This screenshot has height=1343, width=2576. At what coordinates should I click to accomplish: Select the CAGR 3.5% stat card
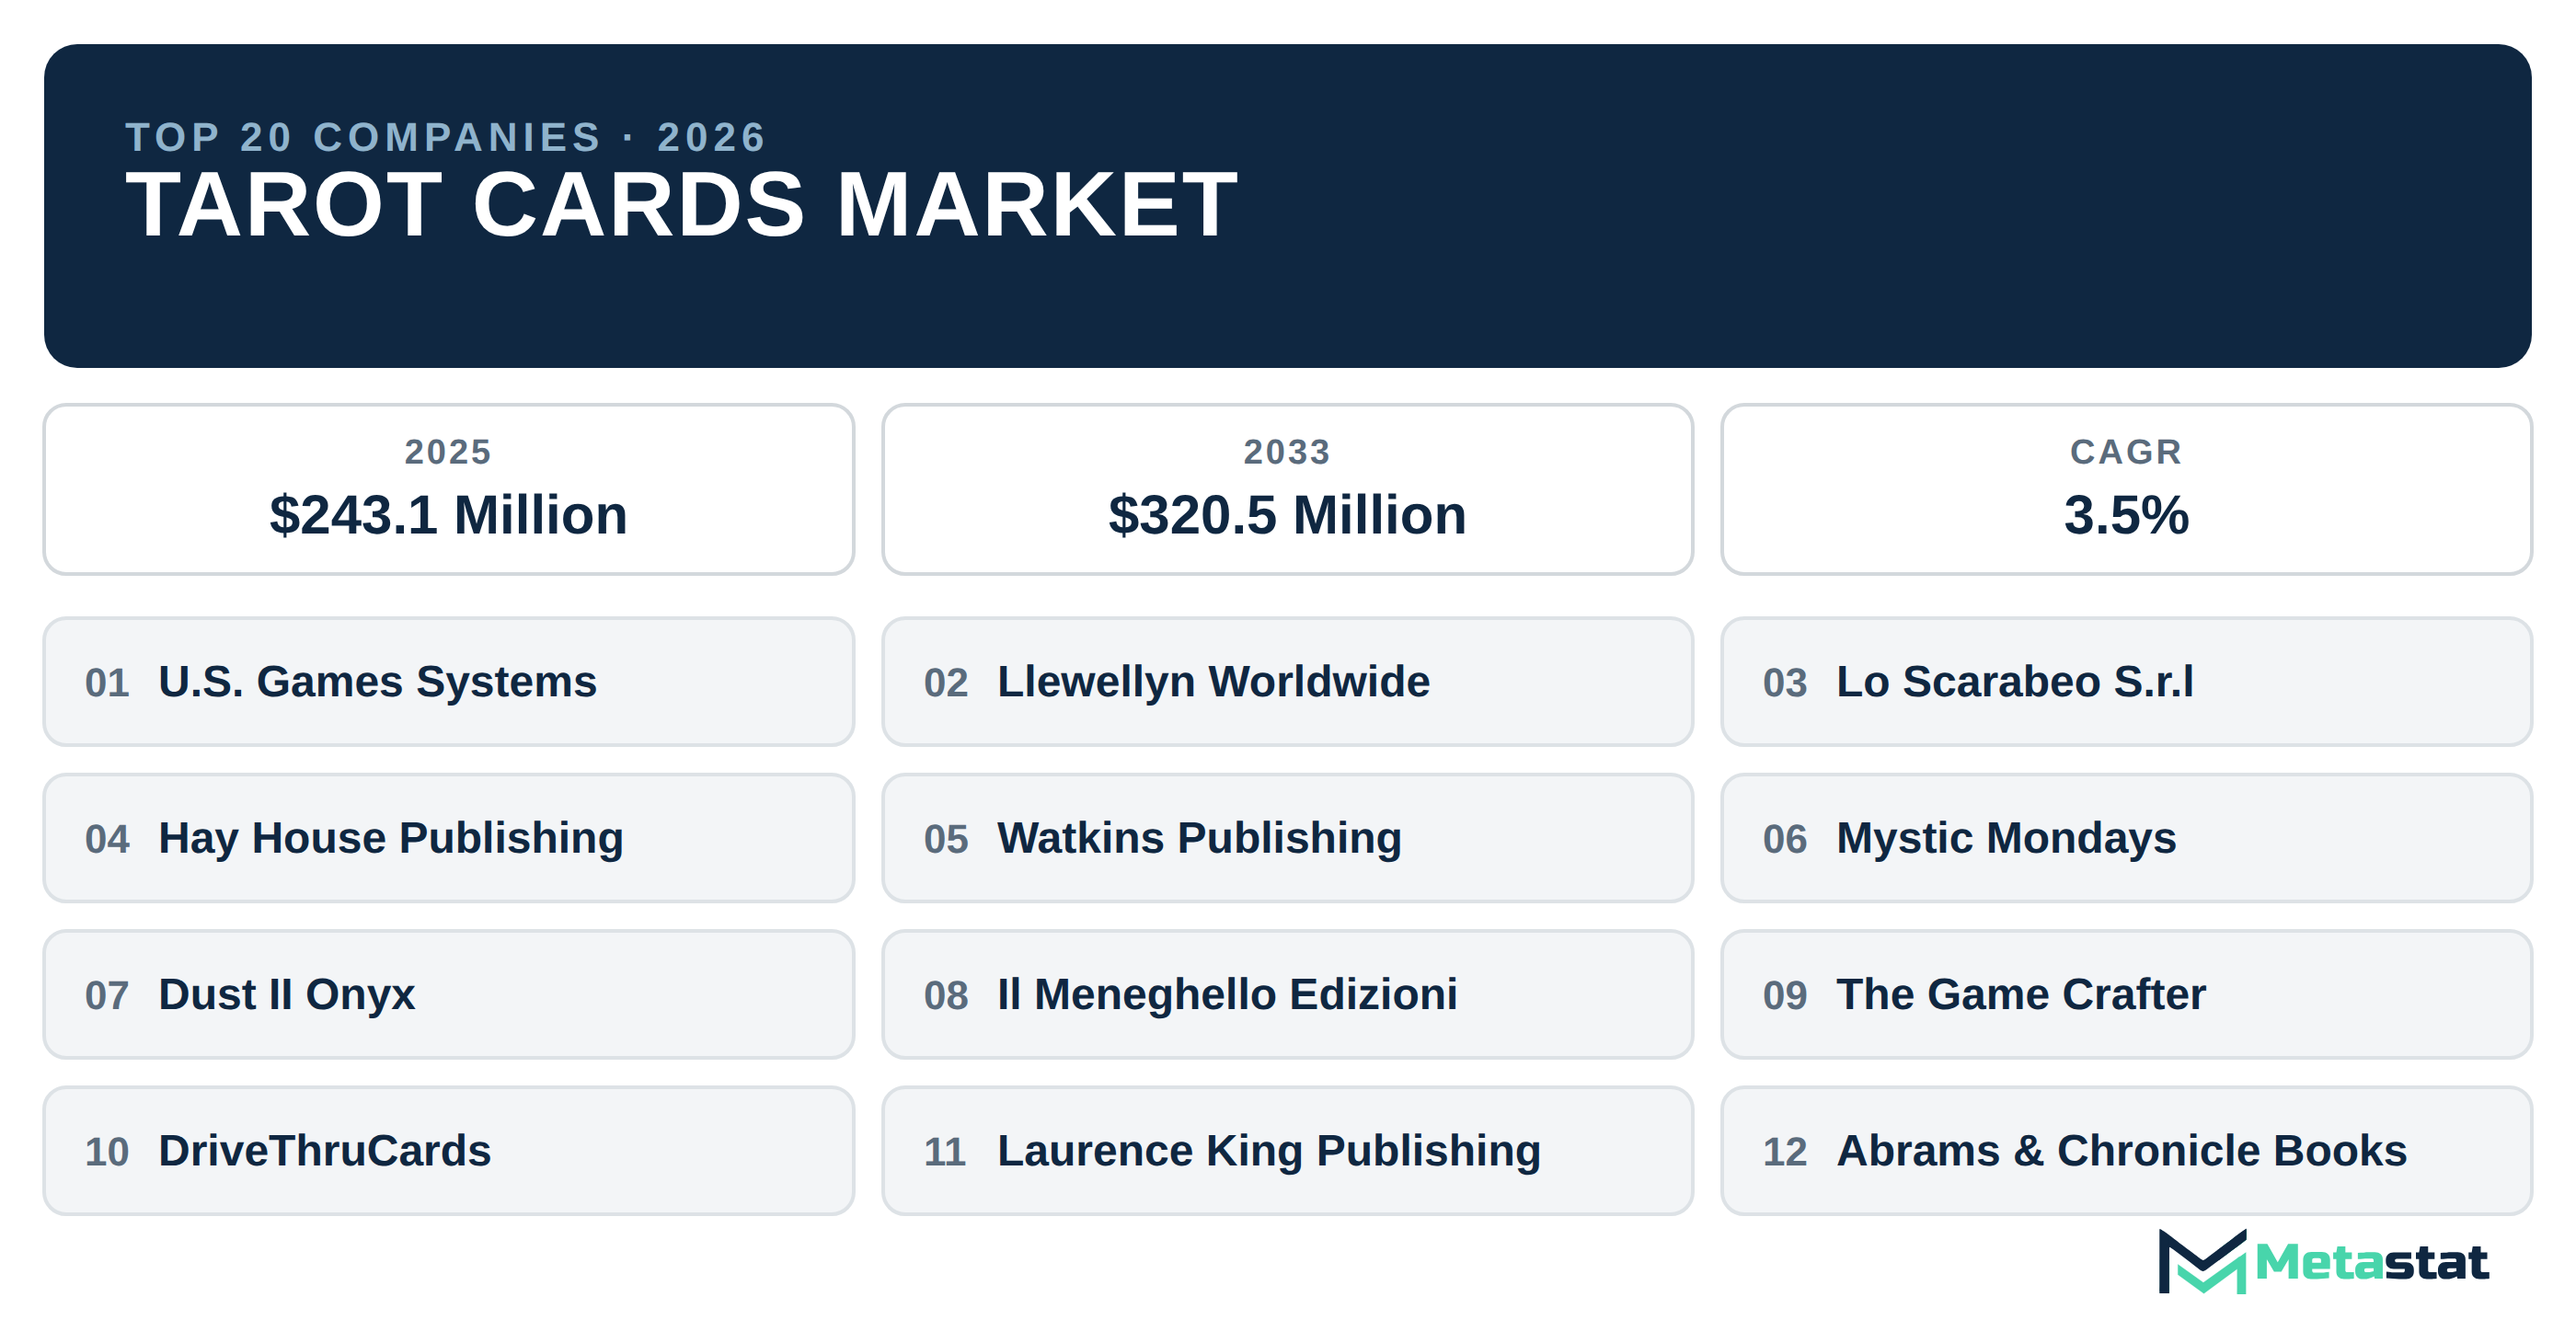[x=2126, y=489]
